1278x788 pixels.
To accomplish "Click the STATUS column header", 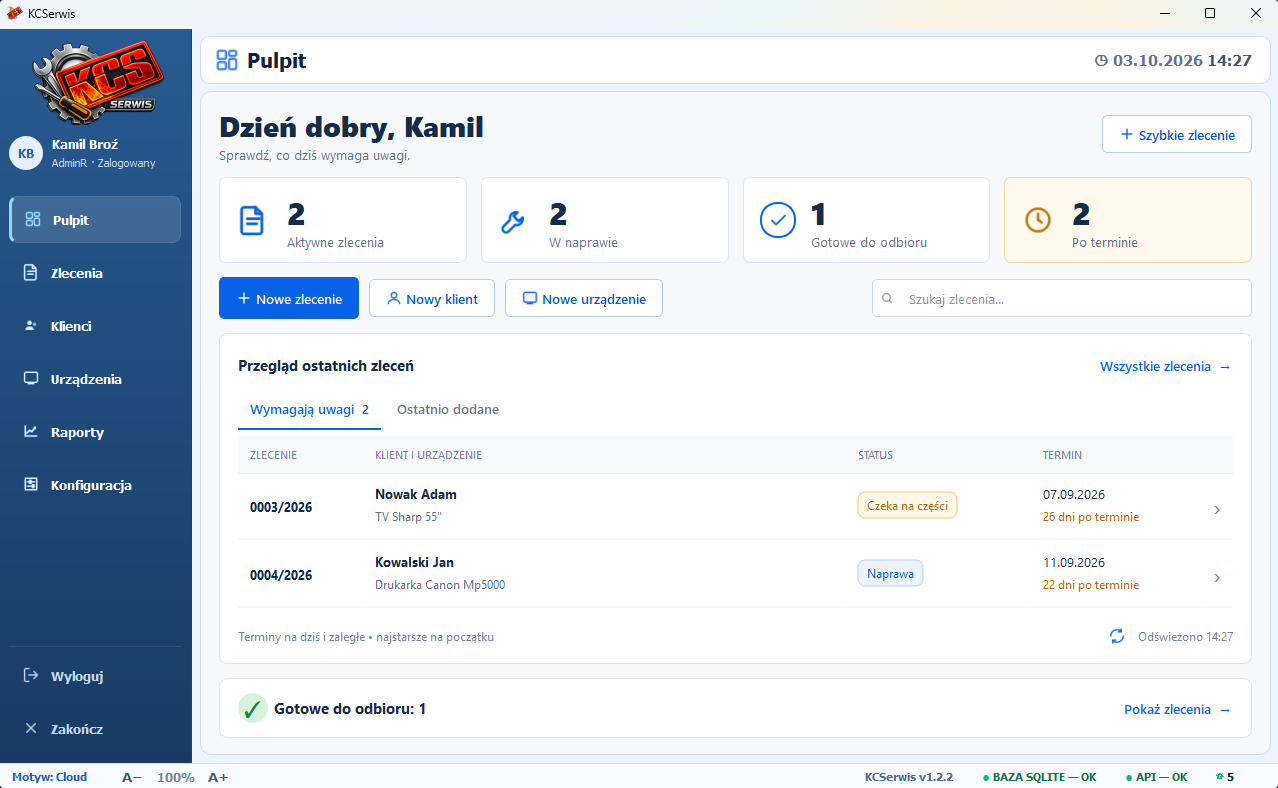I will (x=875, y=455).
